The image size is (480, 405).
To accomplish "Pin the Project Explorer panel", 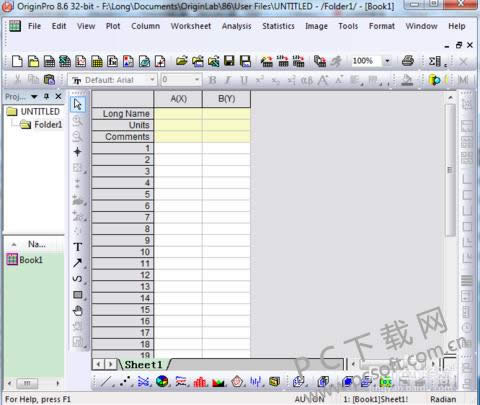I will 46,97.
